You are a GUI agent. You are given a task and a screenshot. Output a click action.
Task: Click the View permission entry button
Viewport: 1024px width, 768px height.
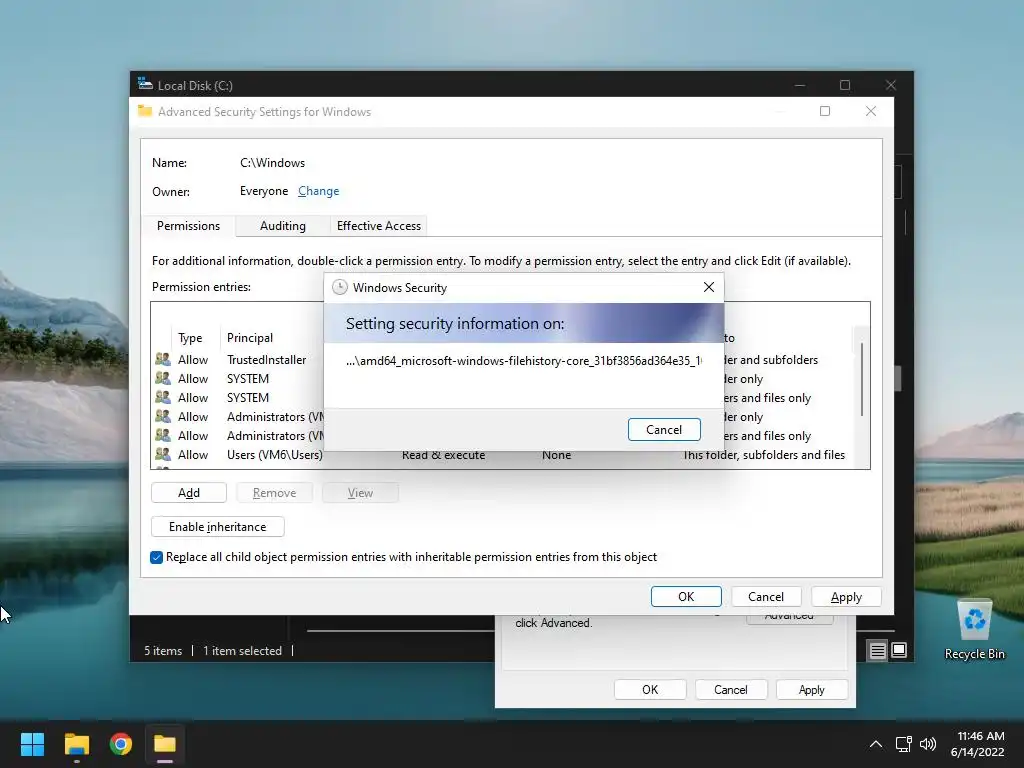[360, 492]
